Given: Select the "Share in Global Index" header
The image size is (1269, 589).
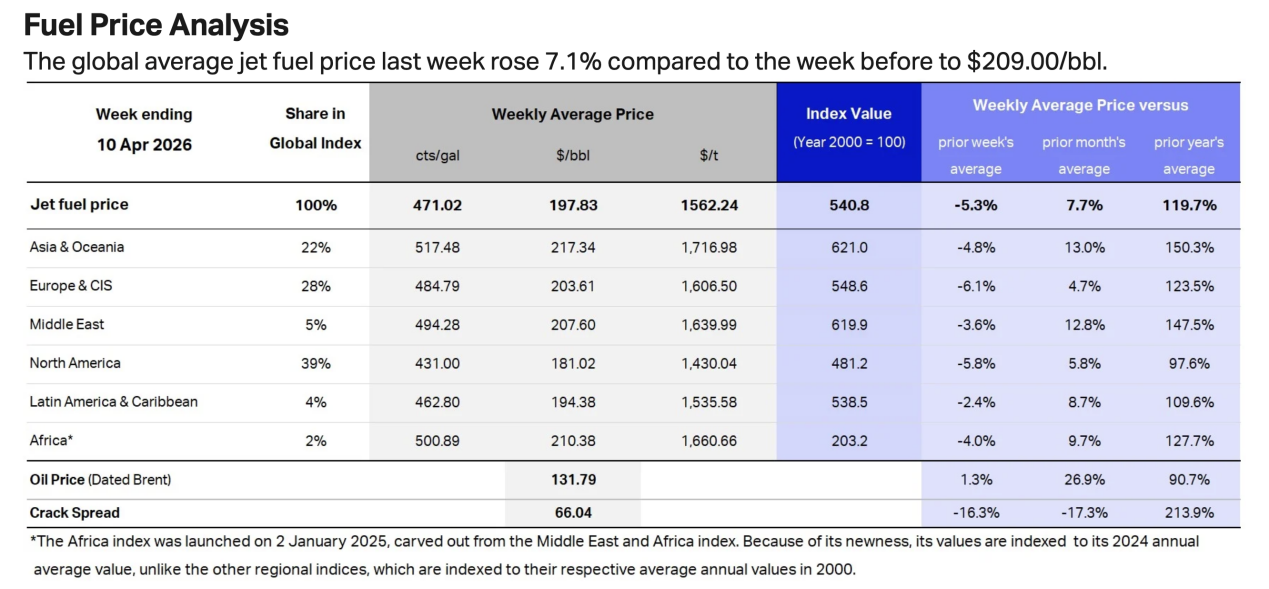Looking at the screenshot, I should (315, 128).
